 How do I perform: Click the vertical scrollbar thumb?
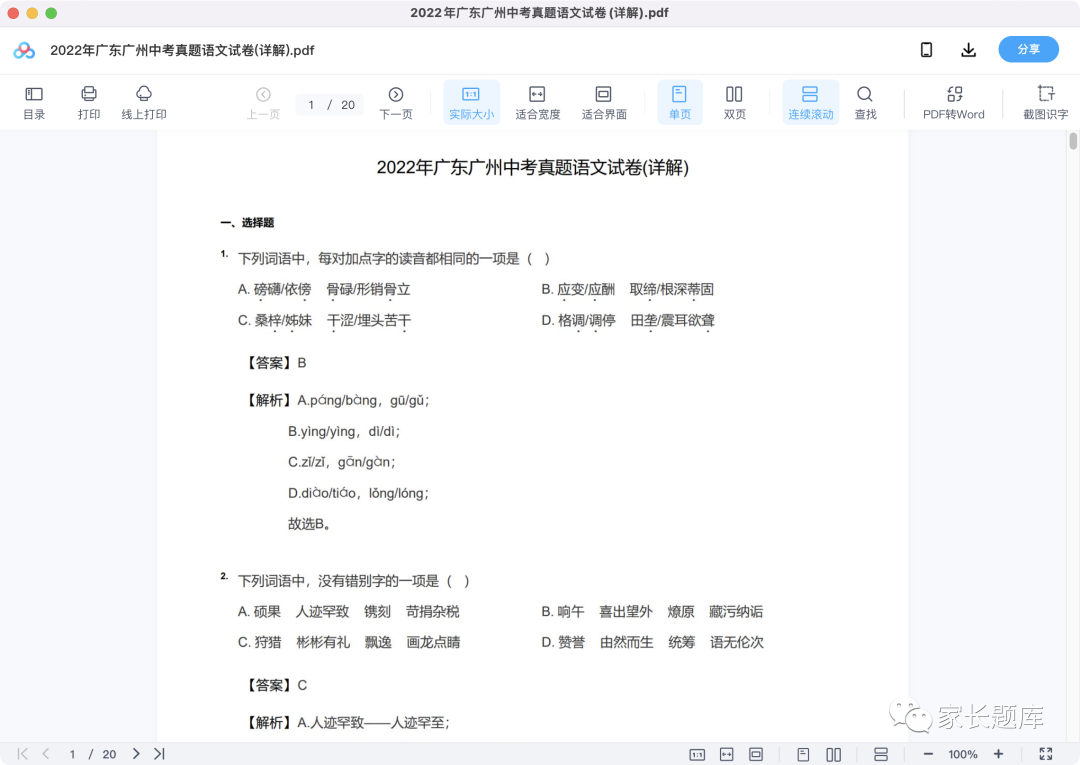(1073, 140)
